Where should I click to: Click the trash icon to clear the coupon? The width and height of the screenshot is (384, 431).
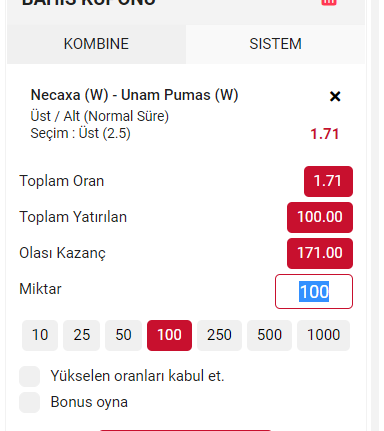(329, 2)
